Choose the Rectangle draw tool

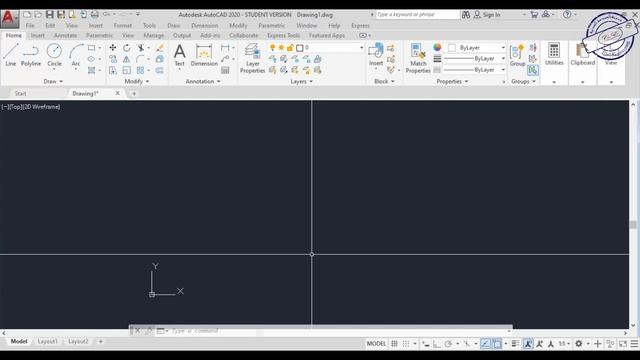[x=91, y=48]
